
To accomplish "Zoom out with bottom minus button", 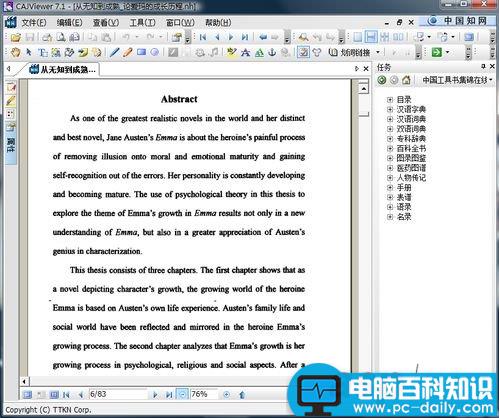I will point(182,395).
